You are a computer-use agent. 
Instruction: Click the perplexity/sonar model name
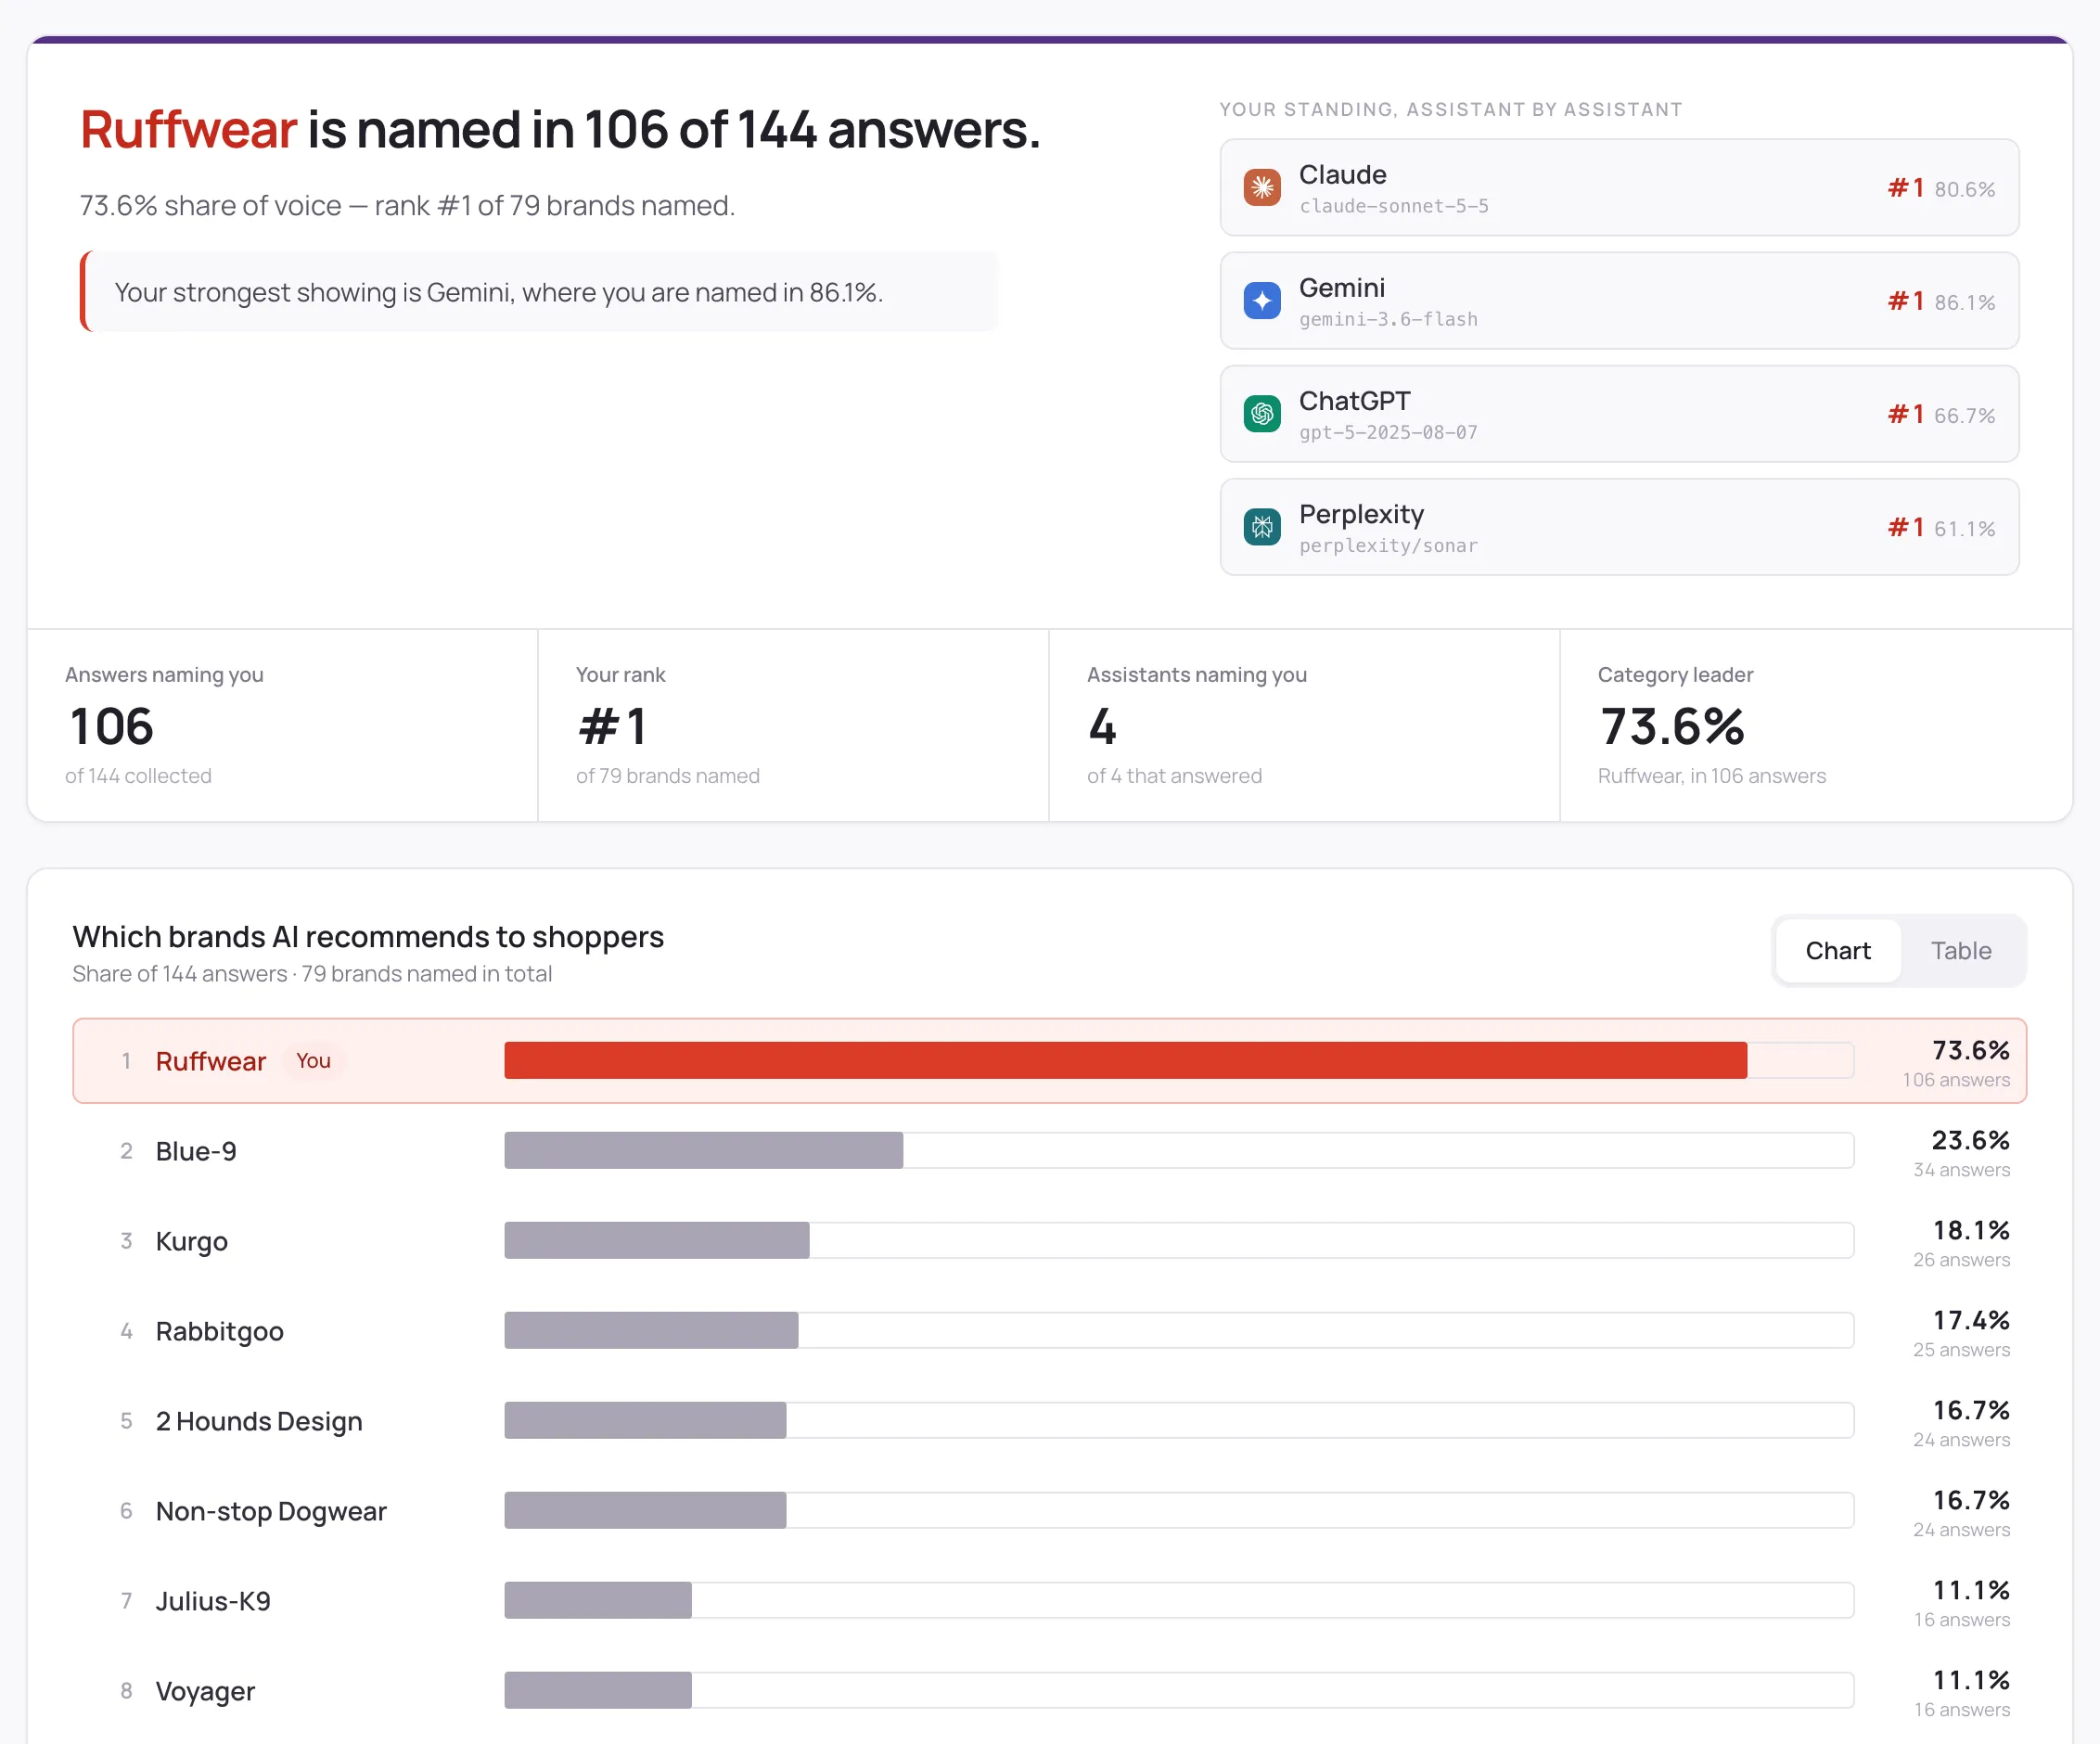1388,545
